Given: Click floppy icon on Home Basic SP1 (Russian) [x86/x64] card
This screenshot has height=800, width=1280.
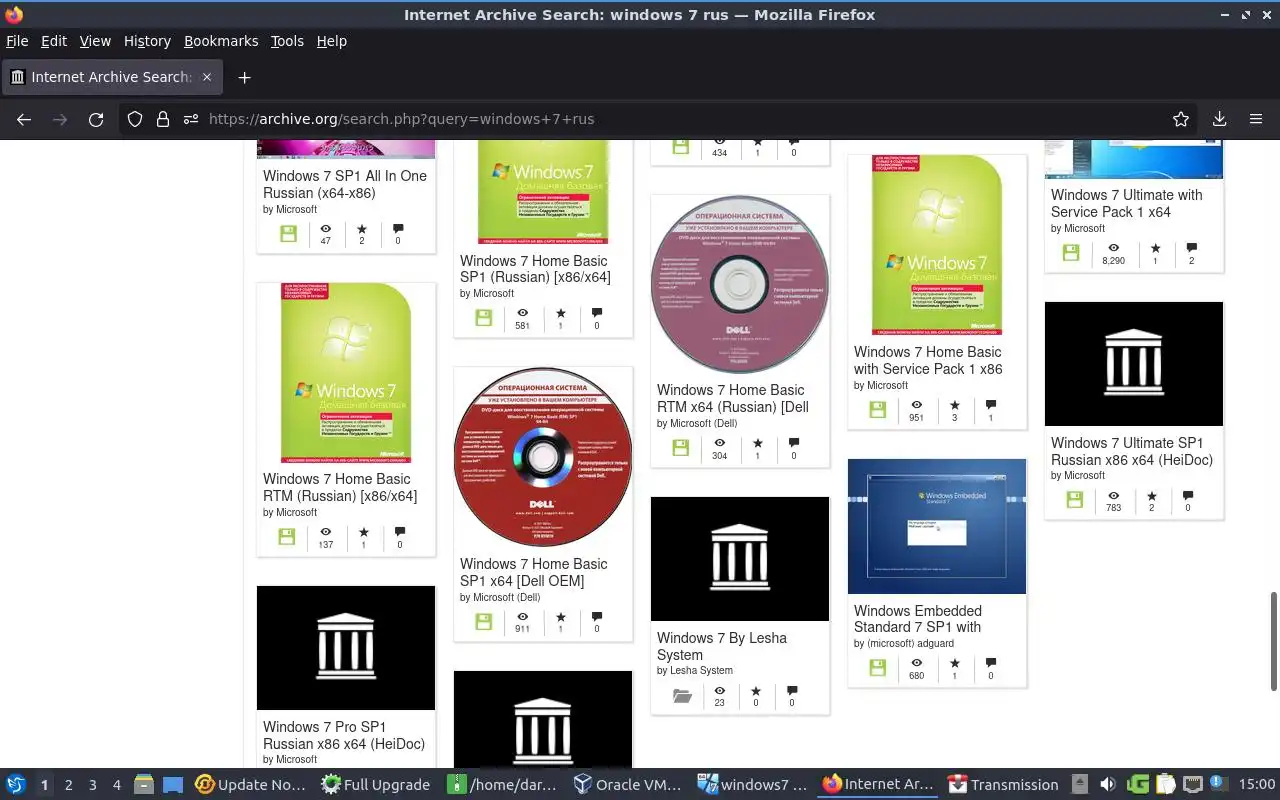Looking at the screenshot, I should coord(484,318).
